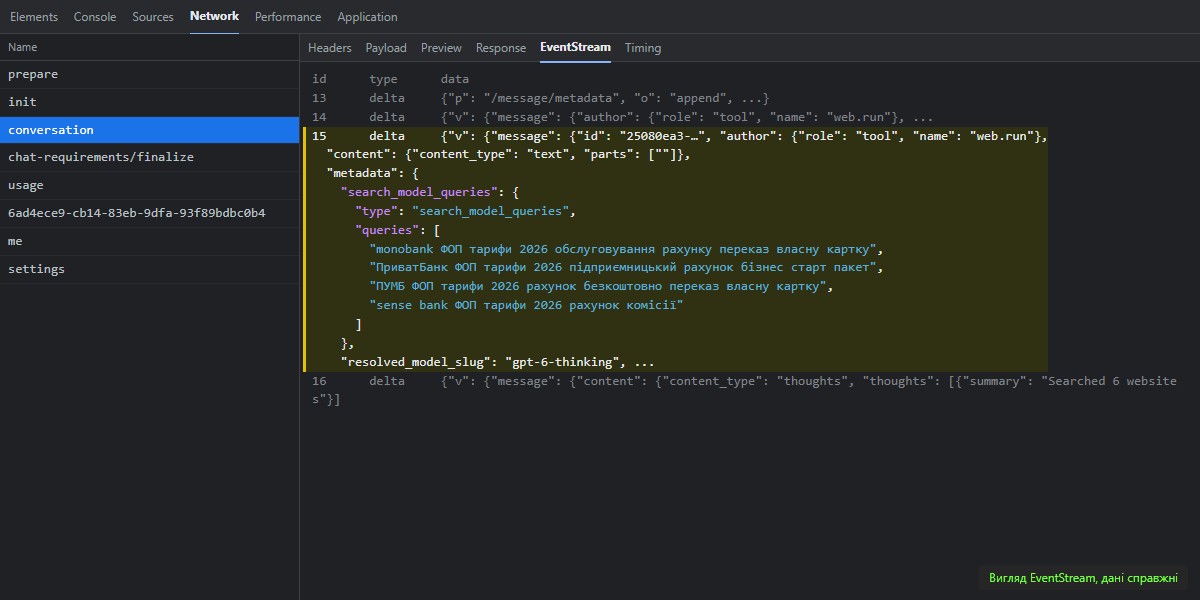View the Preview tab
The image size is (1200, 600).
click(x=441, y=48)
